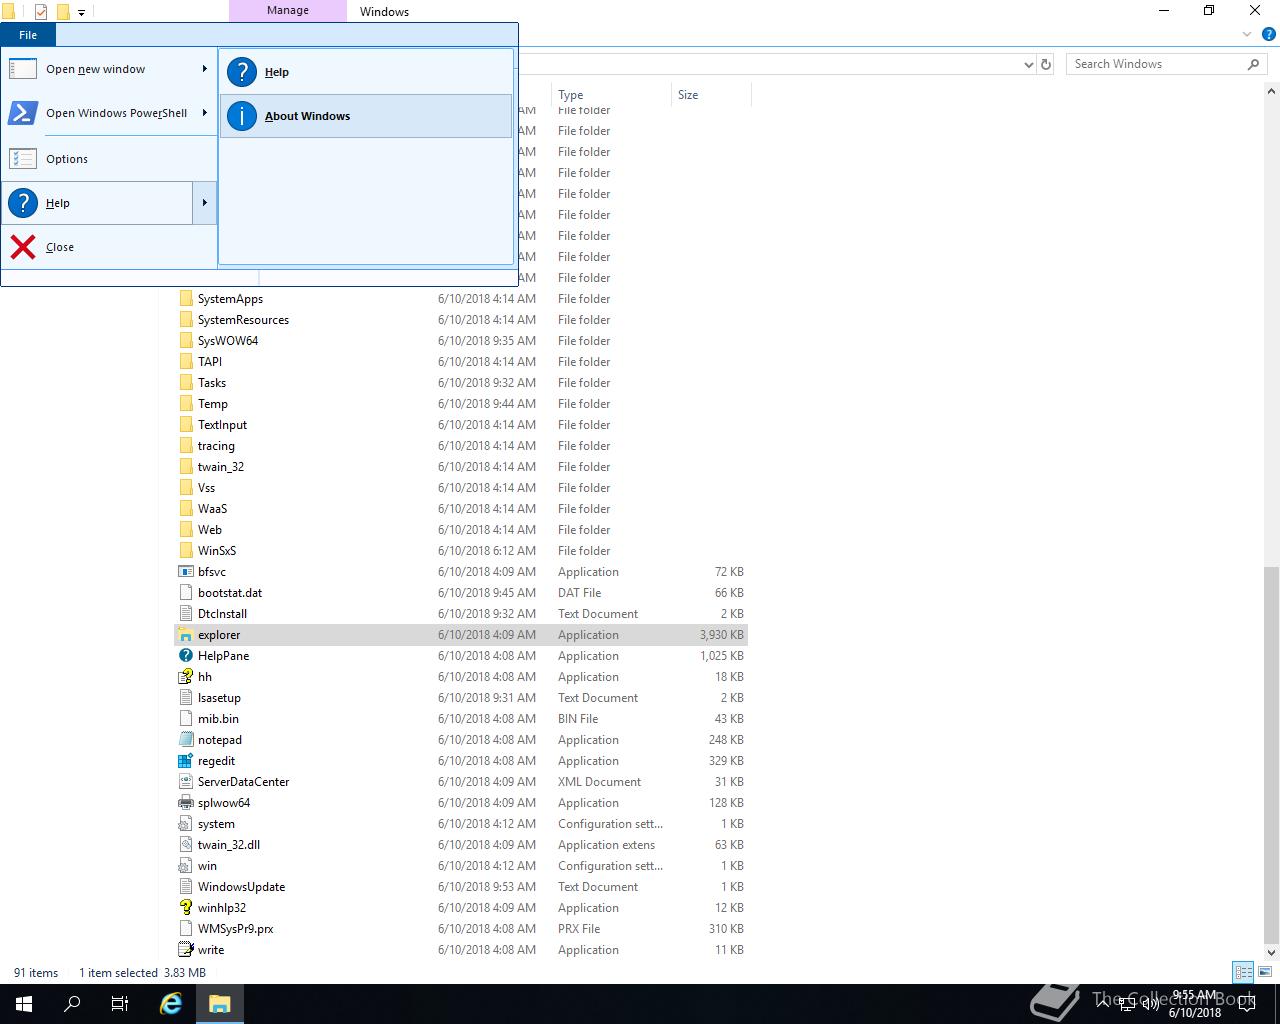Sort by the Type column header
Image resolution: width=1280 pixels, height=1024 pixels.
(x=610, y=95)
